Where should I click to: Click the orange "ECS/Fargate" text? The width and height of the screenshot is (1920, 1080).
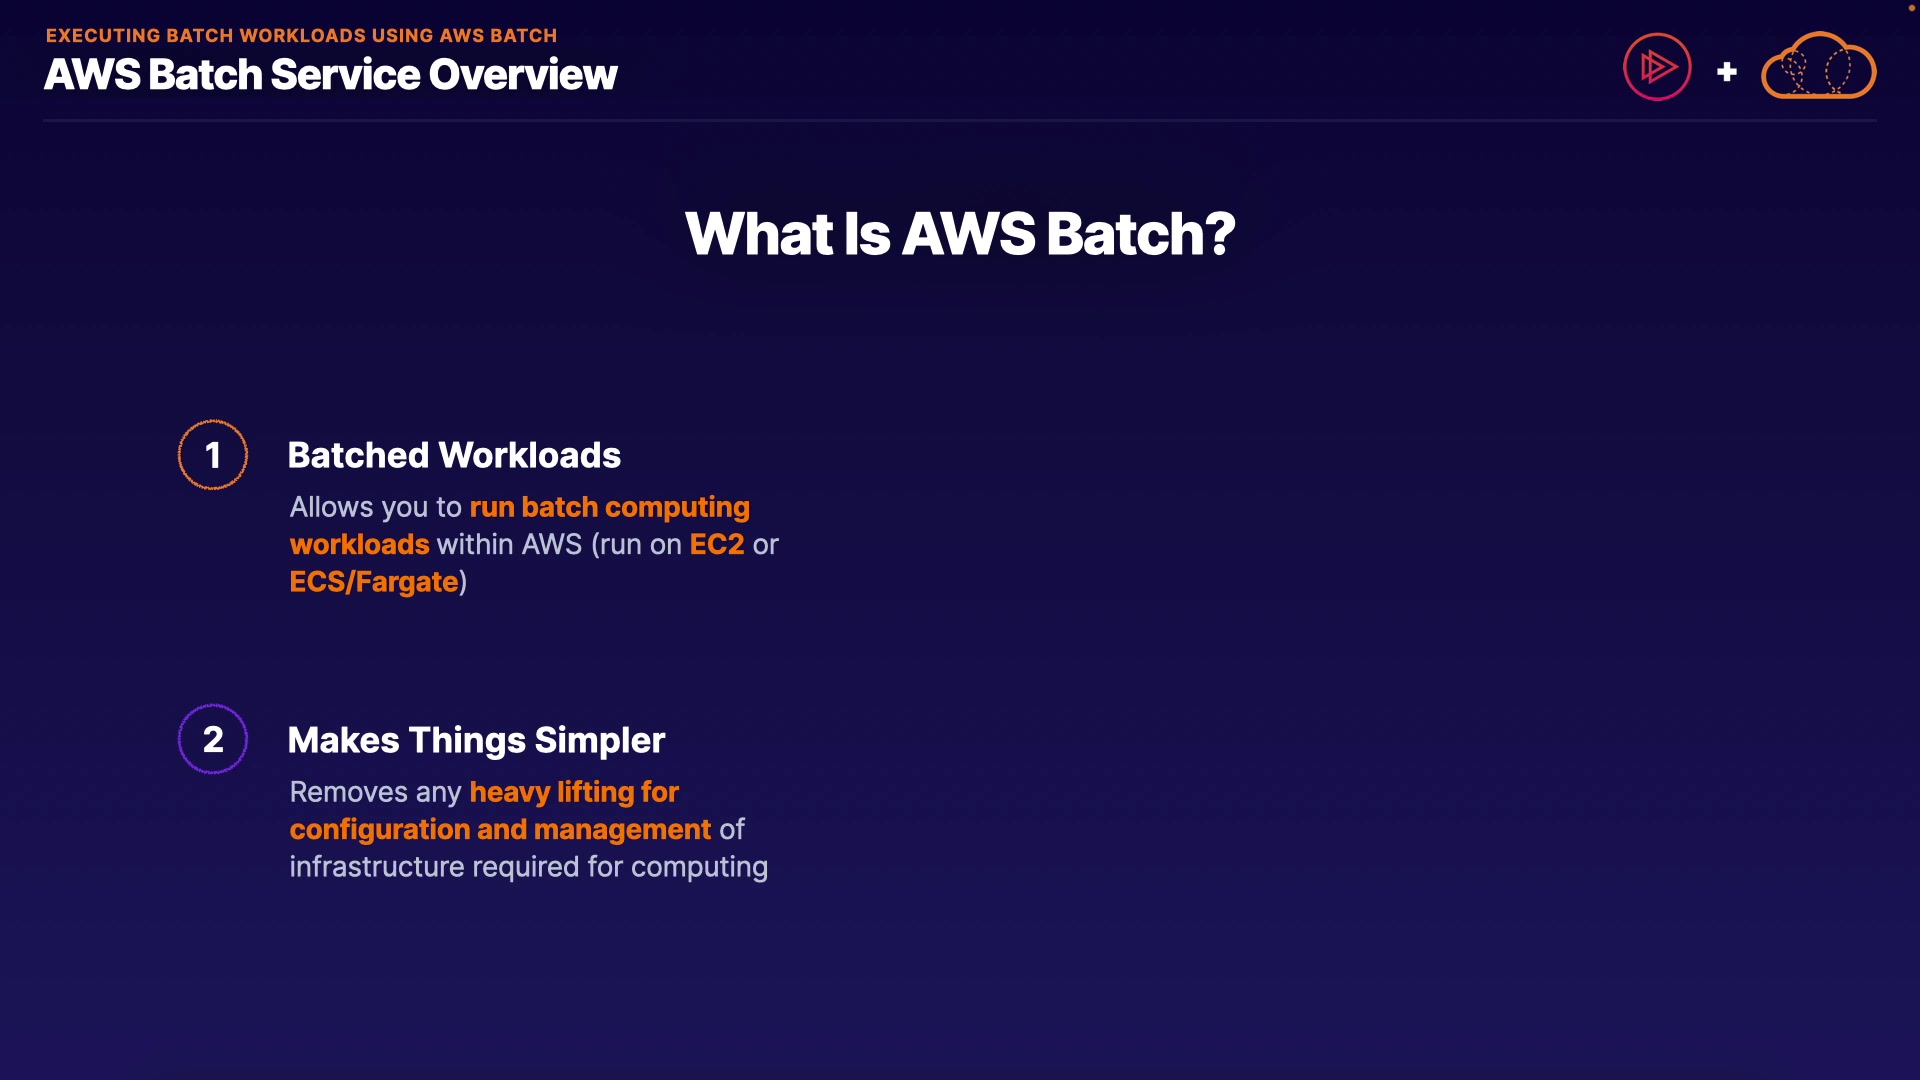tap(374, 582)
